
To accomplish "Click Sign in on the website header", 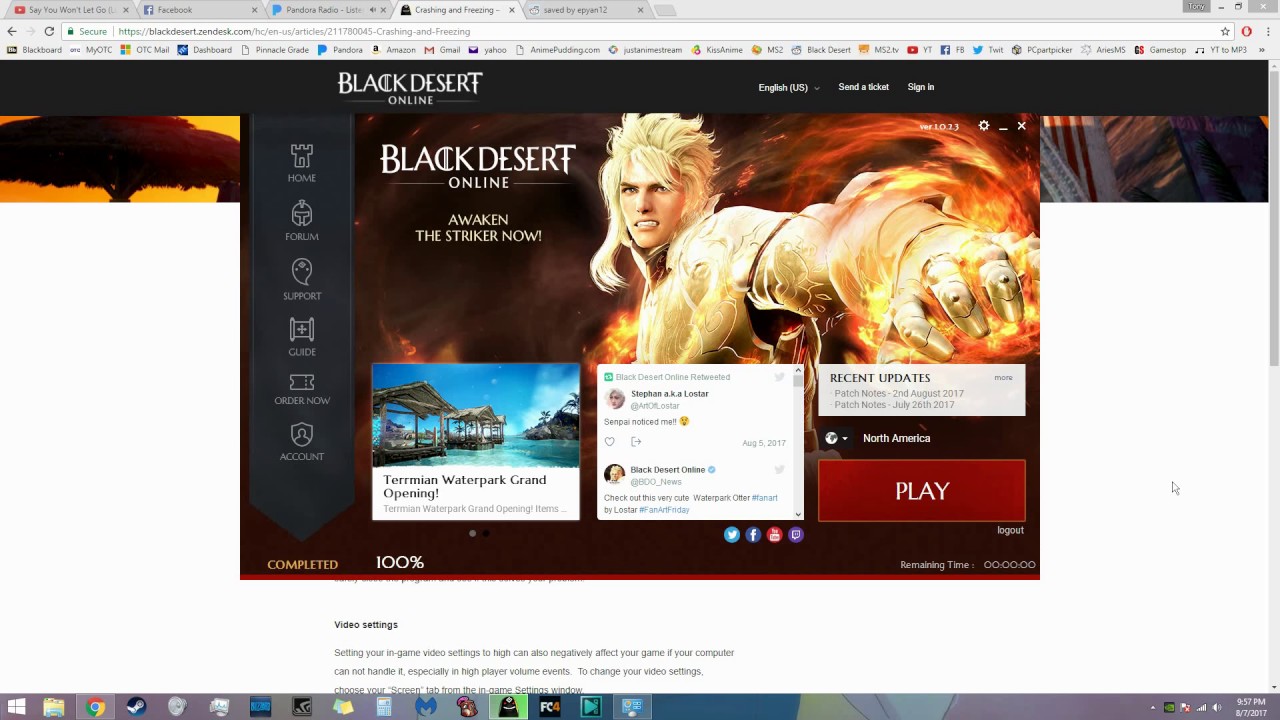I will 920,87.
